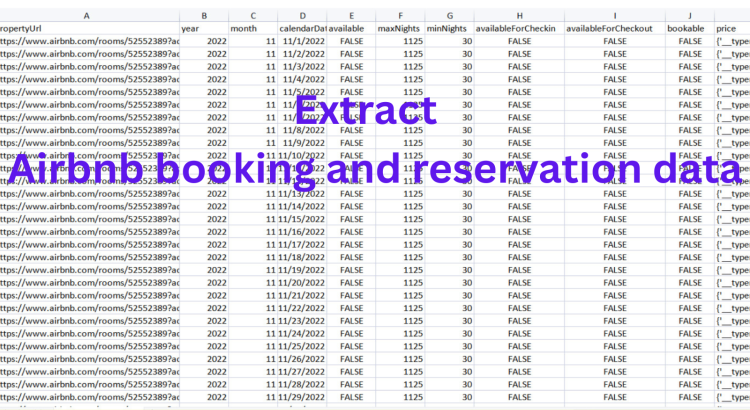Click the 'minNights' header cell

(450, 29)
